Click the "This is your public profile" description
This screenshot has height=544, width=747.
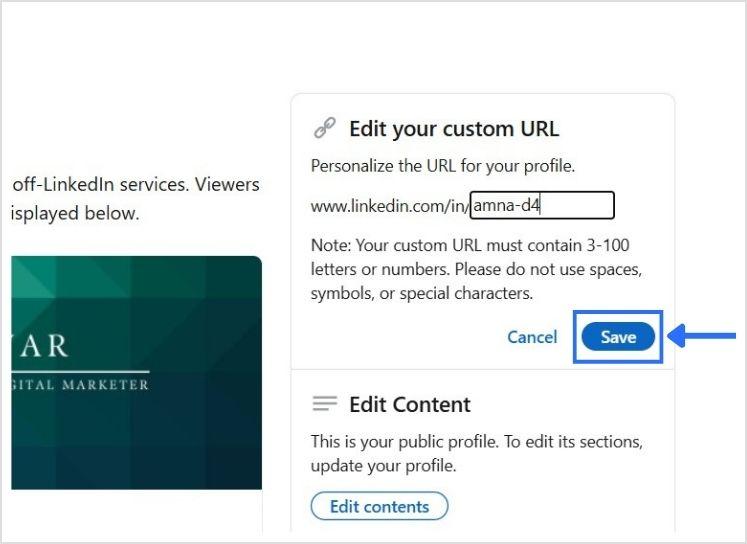click(x=476, y=441)
